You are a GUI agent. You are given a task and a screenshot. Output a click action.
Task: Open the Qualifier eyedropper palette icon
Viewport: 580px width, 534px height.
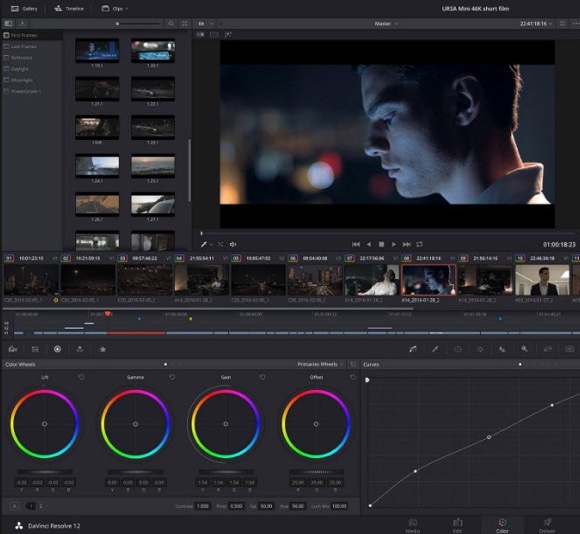tap(435, 349)
